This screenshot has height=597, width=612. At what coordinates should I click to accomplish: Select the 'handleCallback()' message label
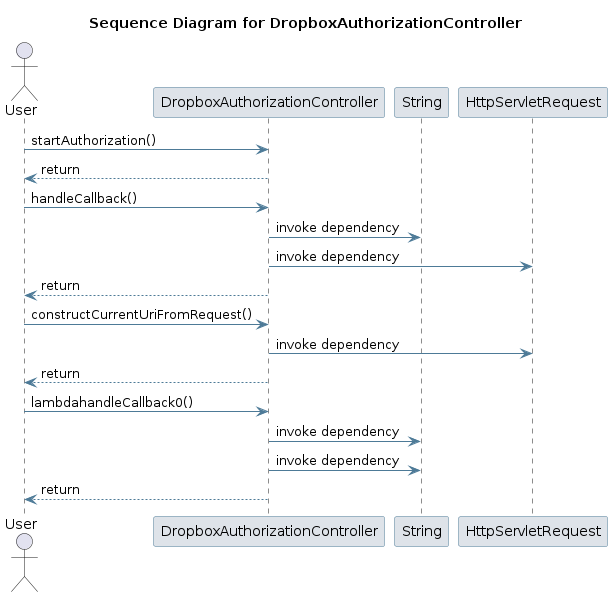[84, 198]
